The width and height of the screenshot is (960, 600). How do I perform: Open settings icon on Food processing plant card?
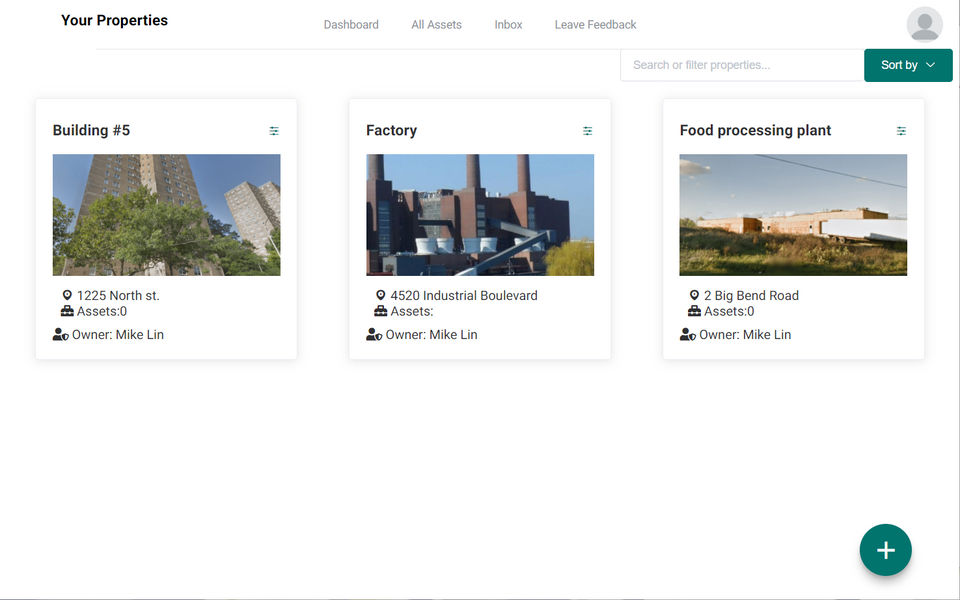click(x=901, y=131)
